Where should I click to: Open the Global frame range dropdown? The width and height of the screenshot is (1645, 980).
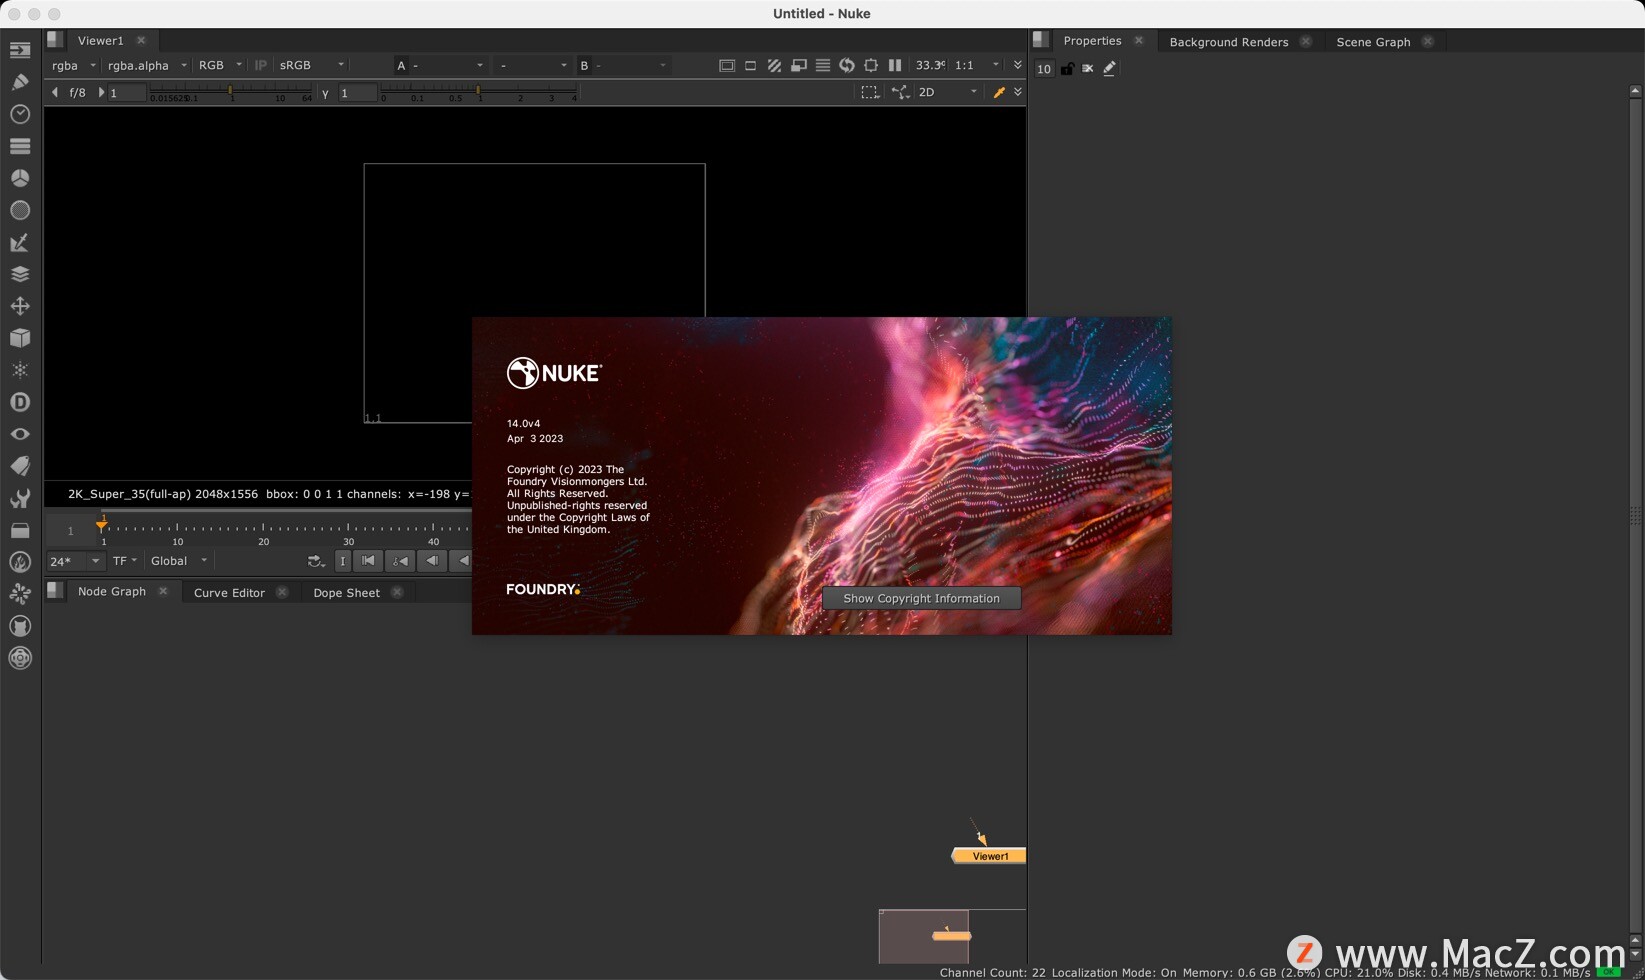[178, 561]
